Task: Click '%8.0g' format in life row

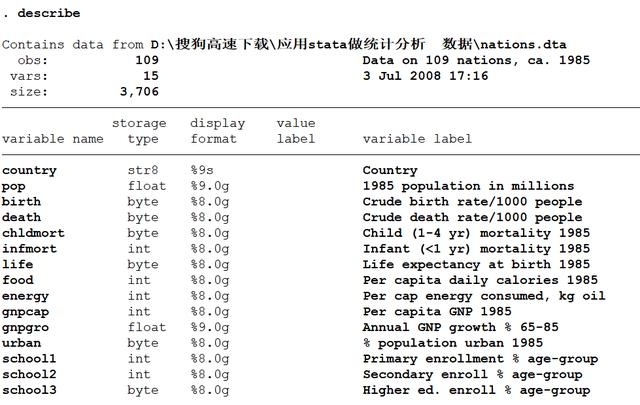Action: click(x=210, y=265)
